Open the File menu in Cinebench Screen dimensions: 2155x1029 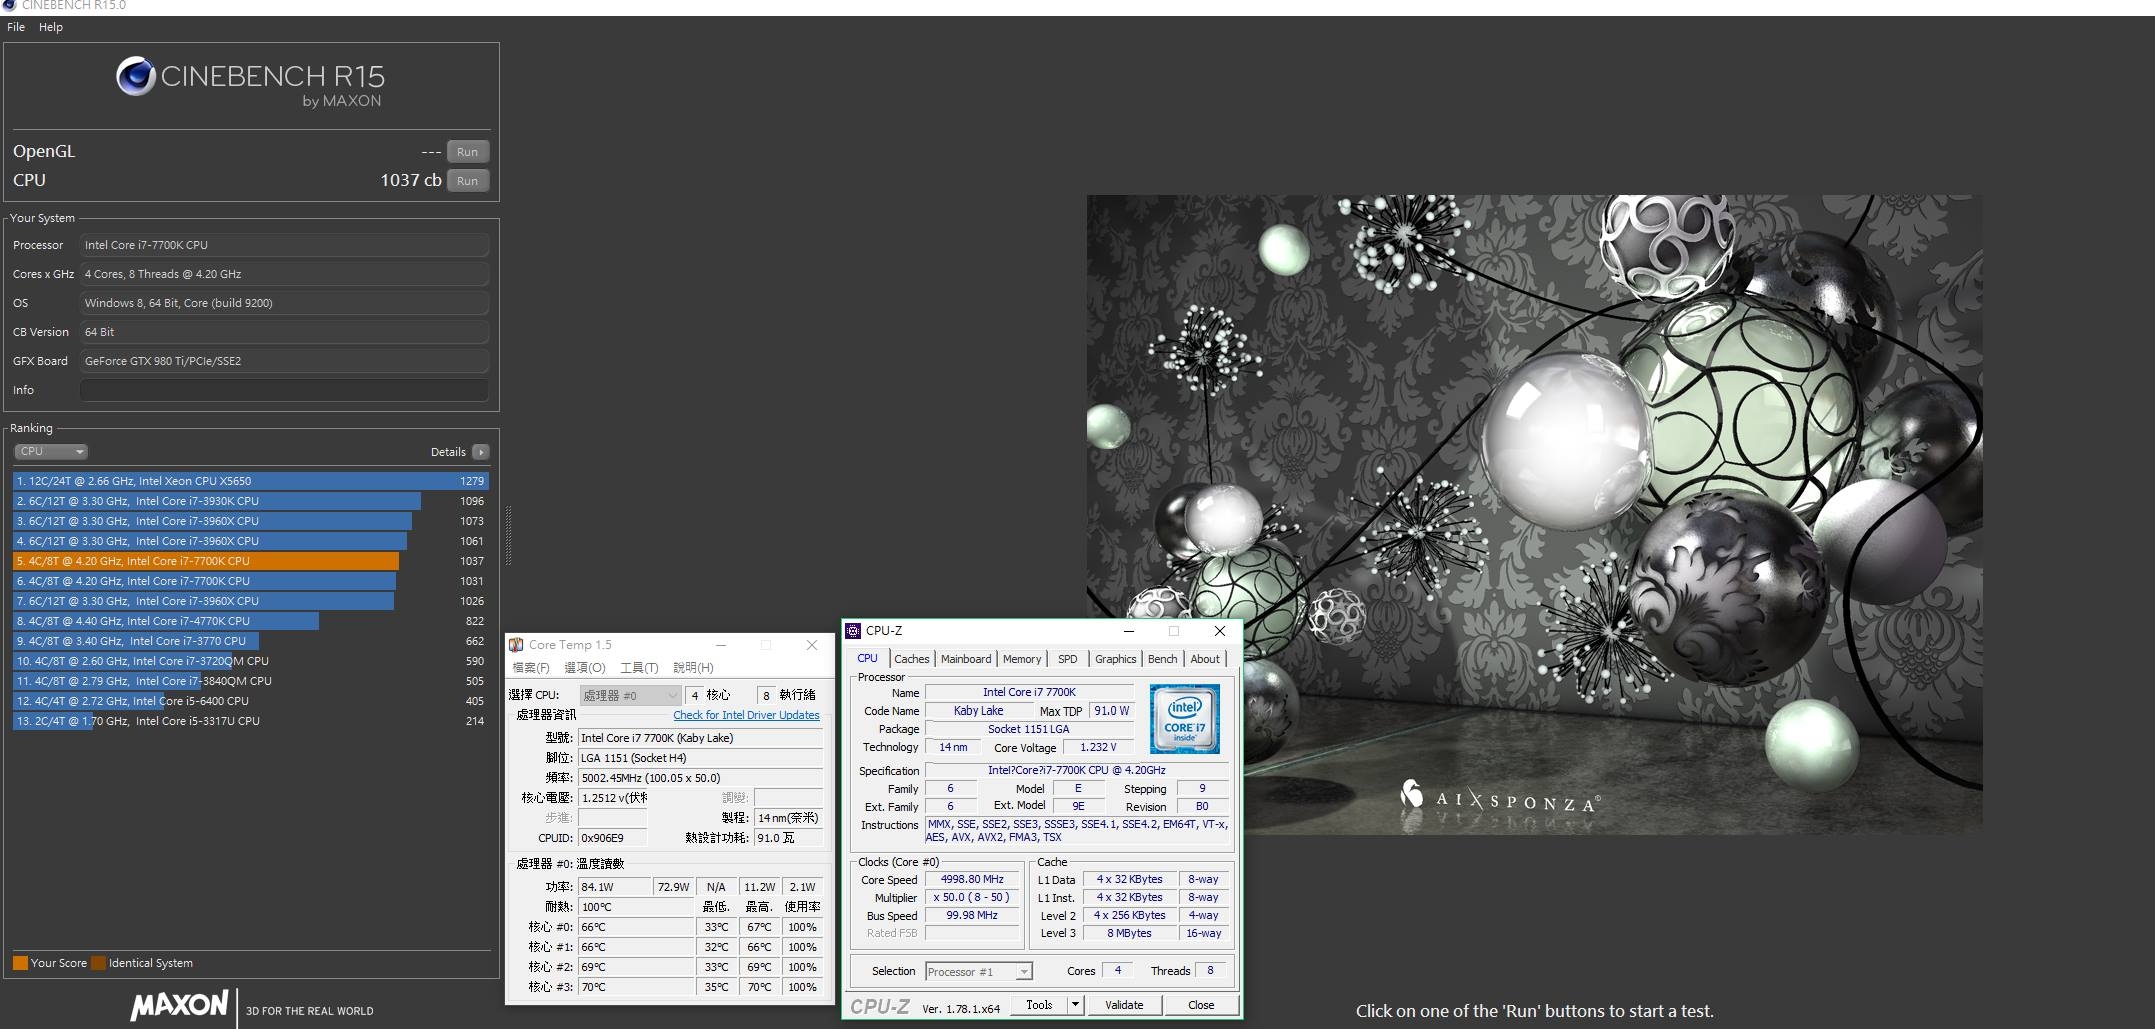click(x=16, y=27)
